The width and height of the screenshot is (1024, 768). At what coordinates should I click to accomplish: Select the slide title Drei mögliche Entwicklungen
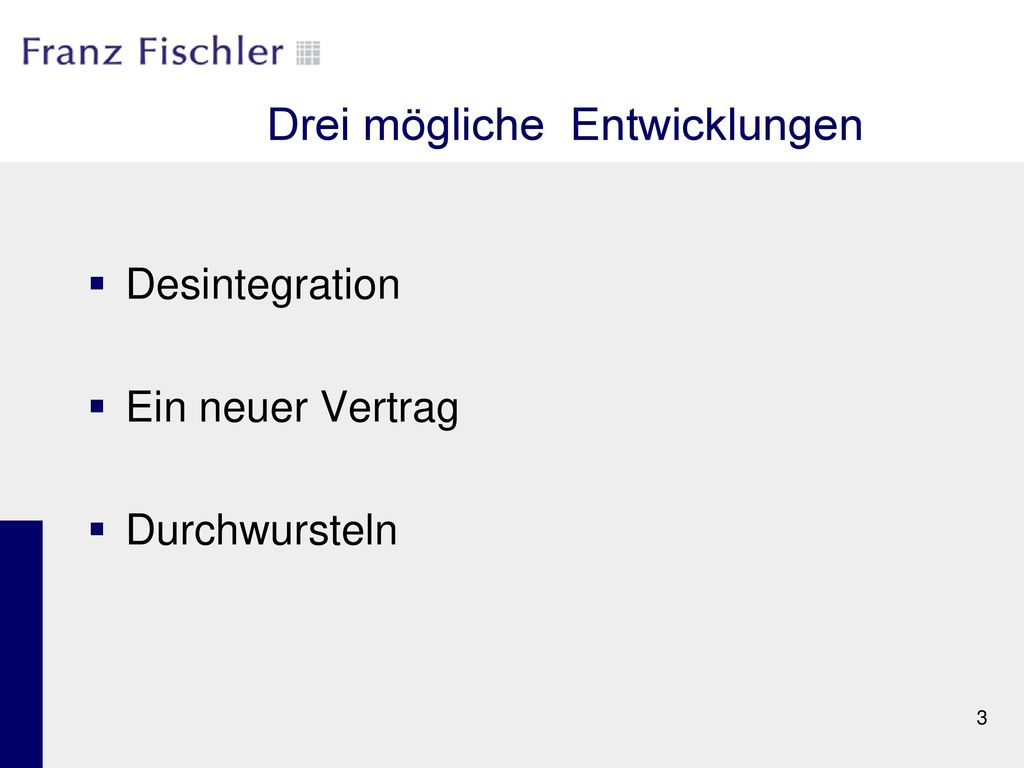pos(565,125)
